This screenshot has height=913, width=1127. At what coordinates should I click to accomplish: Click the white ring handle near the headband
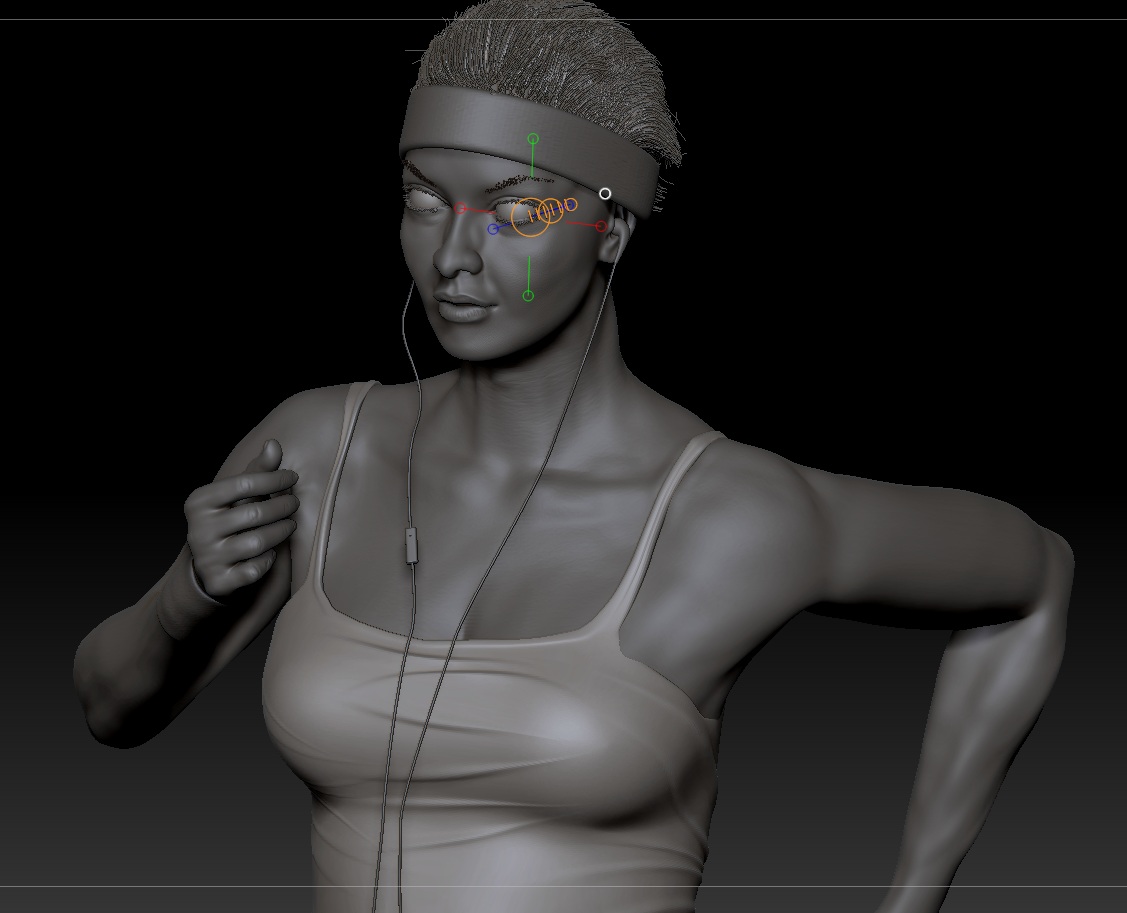[605, 193]
